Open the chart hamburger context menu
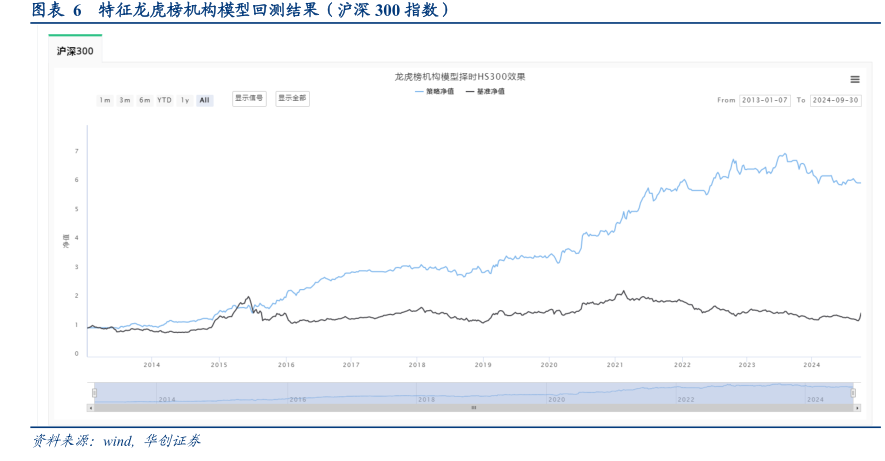Image resolution: width=885 pixels, height=461 pixels. [x=854, y=79]
